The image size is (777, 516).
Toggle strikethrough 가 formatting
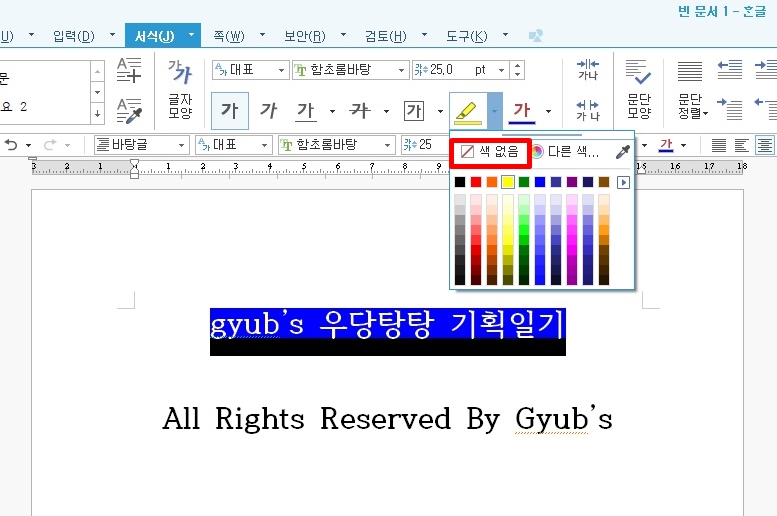point(360,111)
